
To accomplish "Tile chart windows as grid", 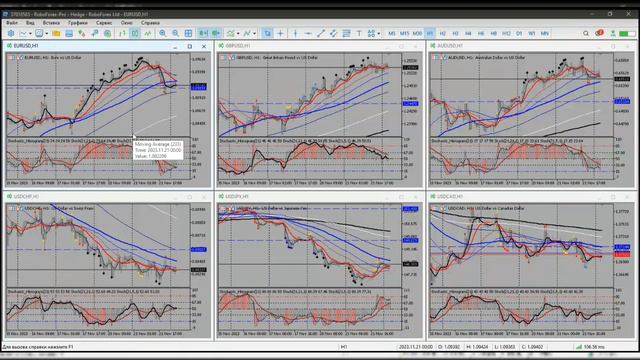I will (x=188, y=33).
